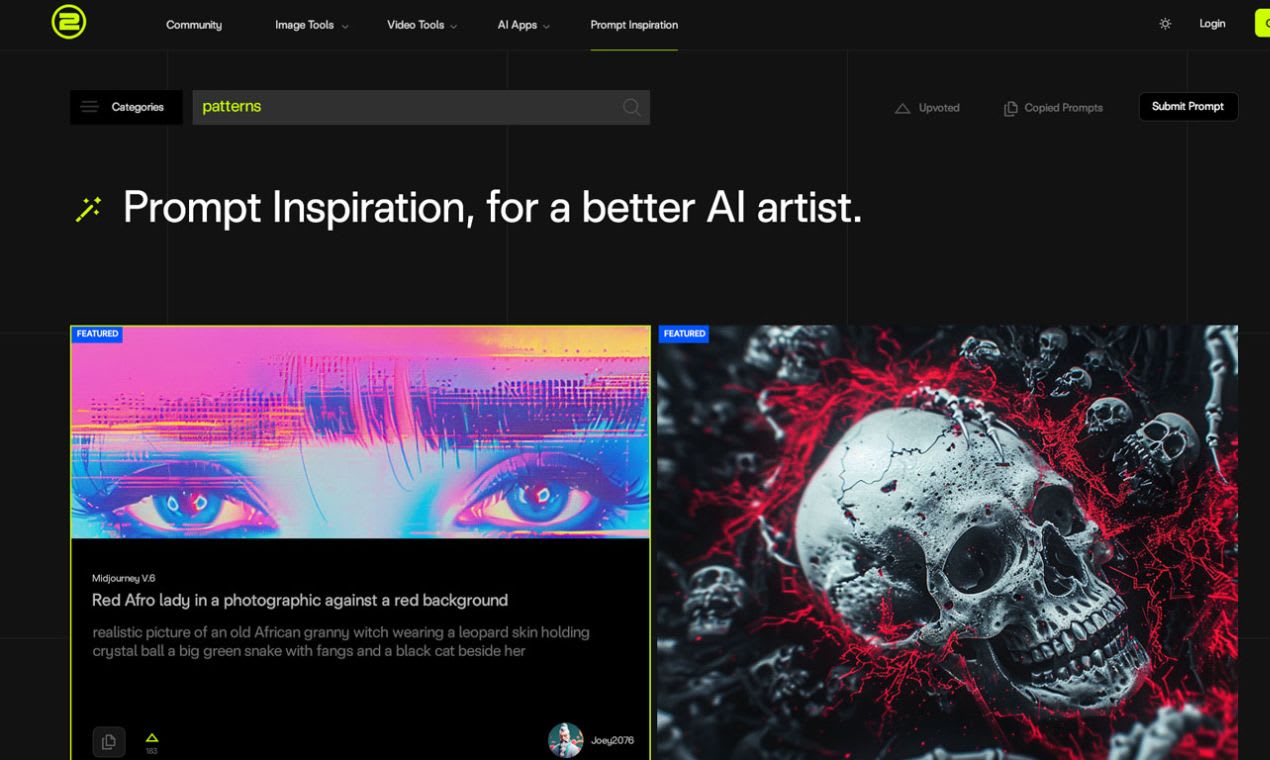Click the Submit Prompt button
This screenshot has width=1270, height=760.
[x=1188, y=107]
